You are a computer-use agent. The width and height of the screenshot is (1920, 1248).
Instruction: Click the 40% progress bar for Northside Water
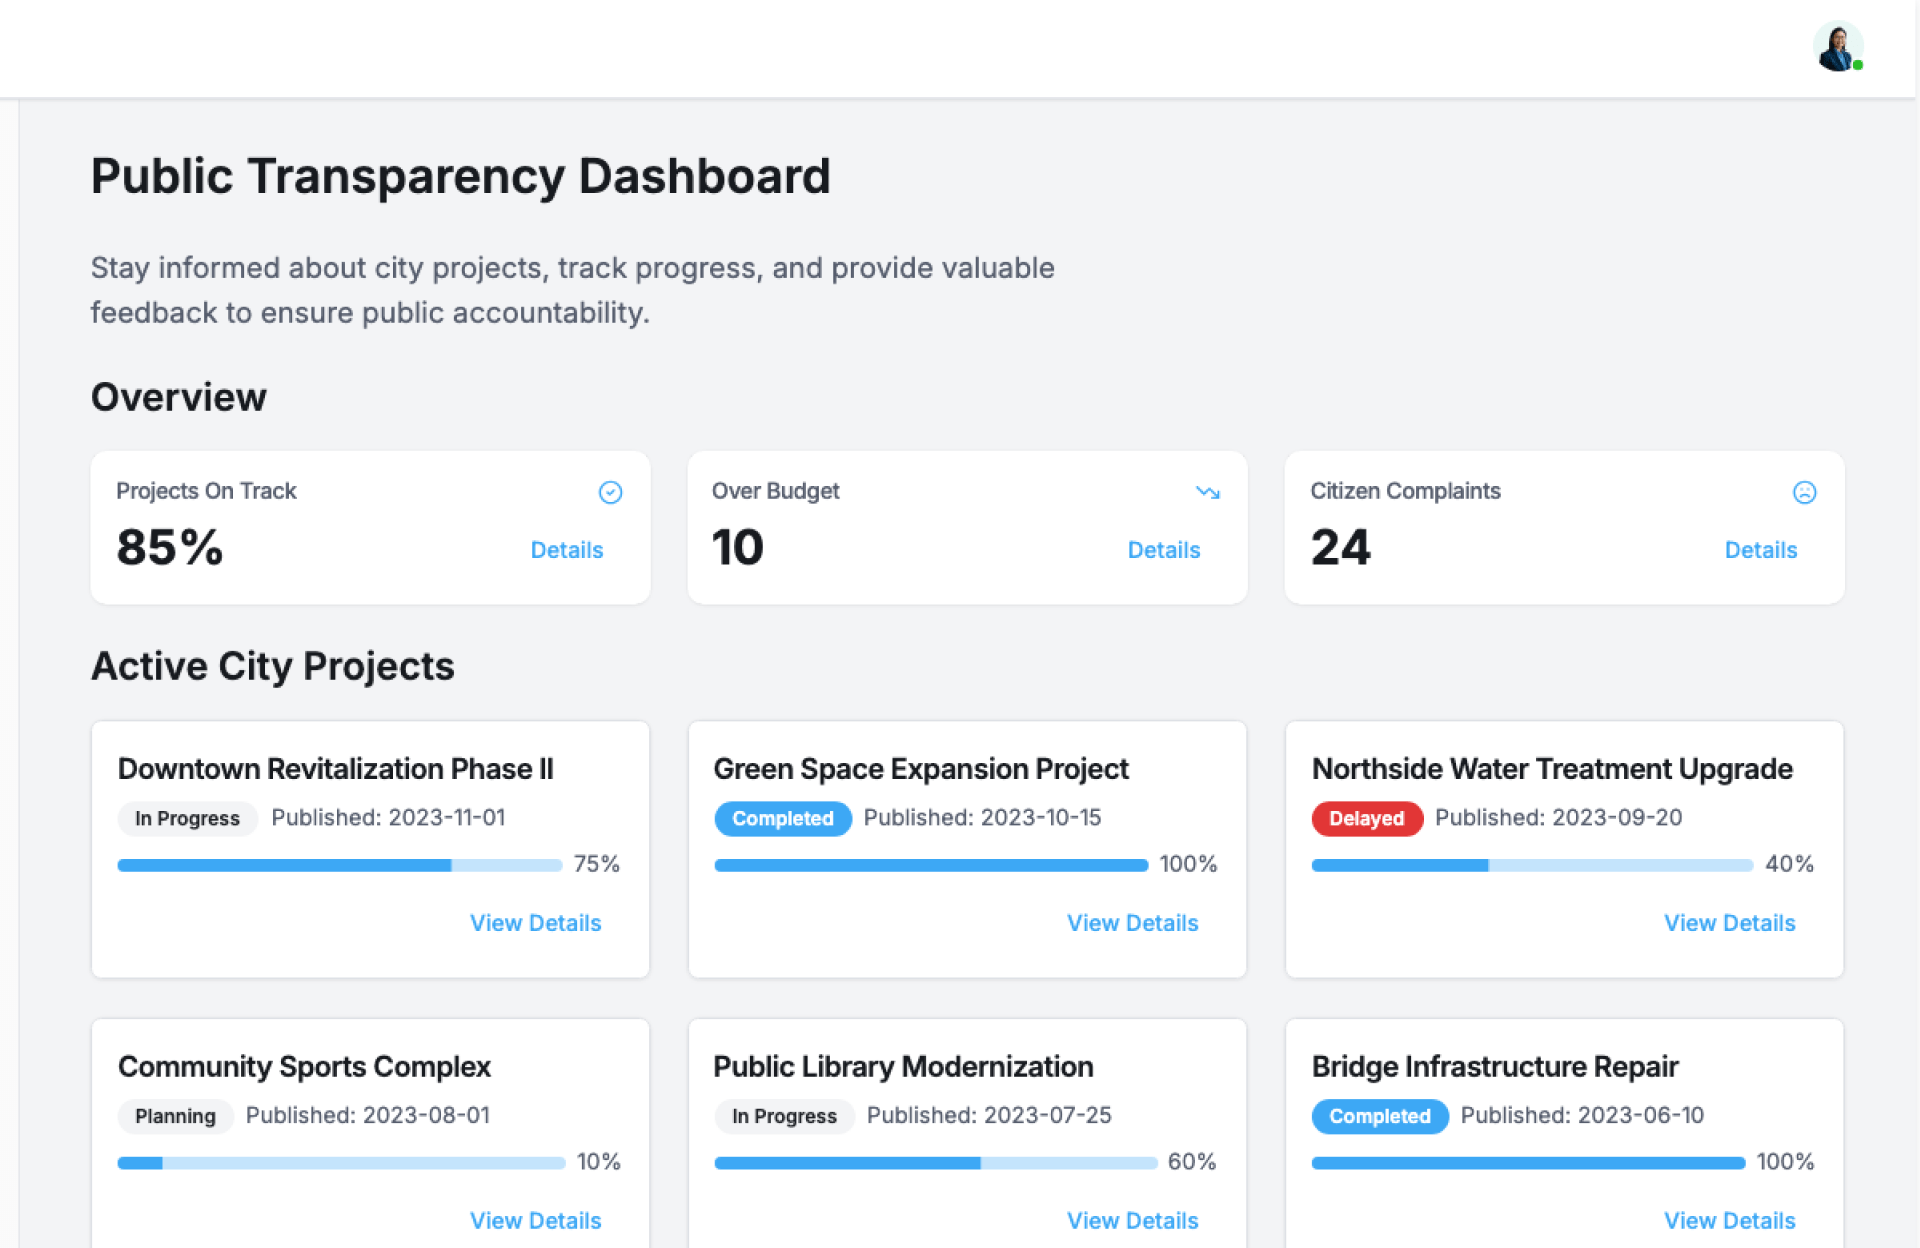point(1531,865)
